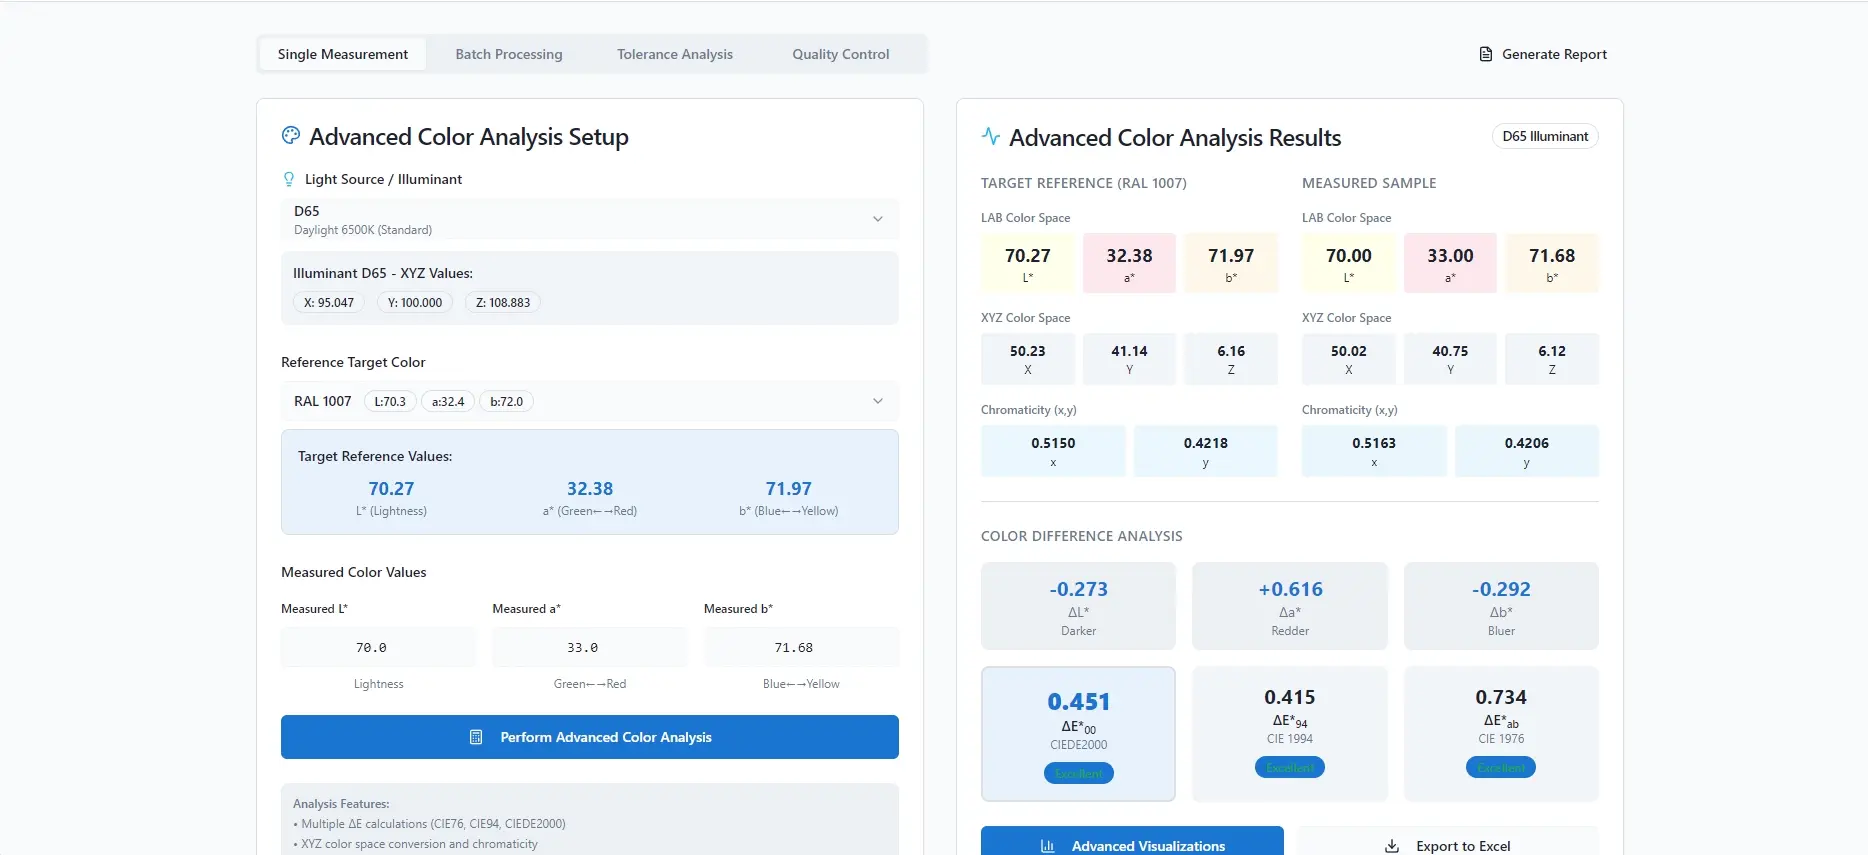Screen dimensions: 1868x855
Task: Click the pulse icon beside Advanced Color Analysis Results
Action: pos(991,136)
